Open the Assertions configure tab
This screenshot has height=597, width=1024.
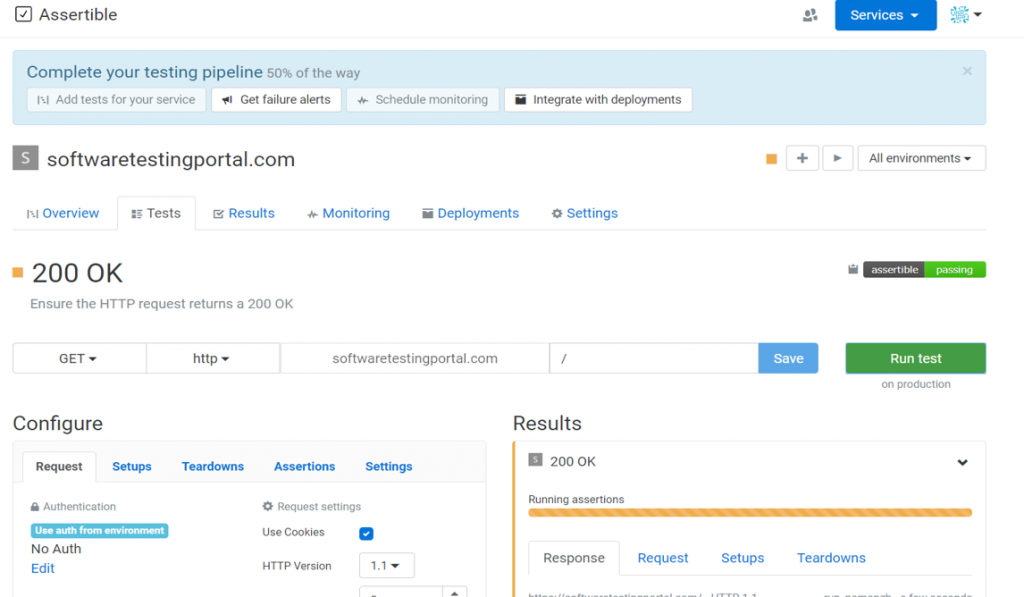[x=304, y=466]
